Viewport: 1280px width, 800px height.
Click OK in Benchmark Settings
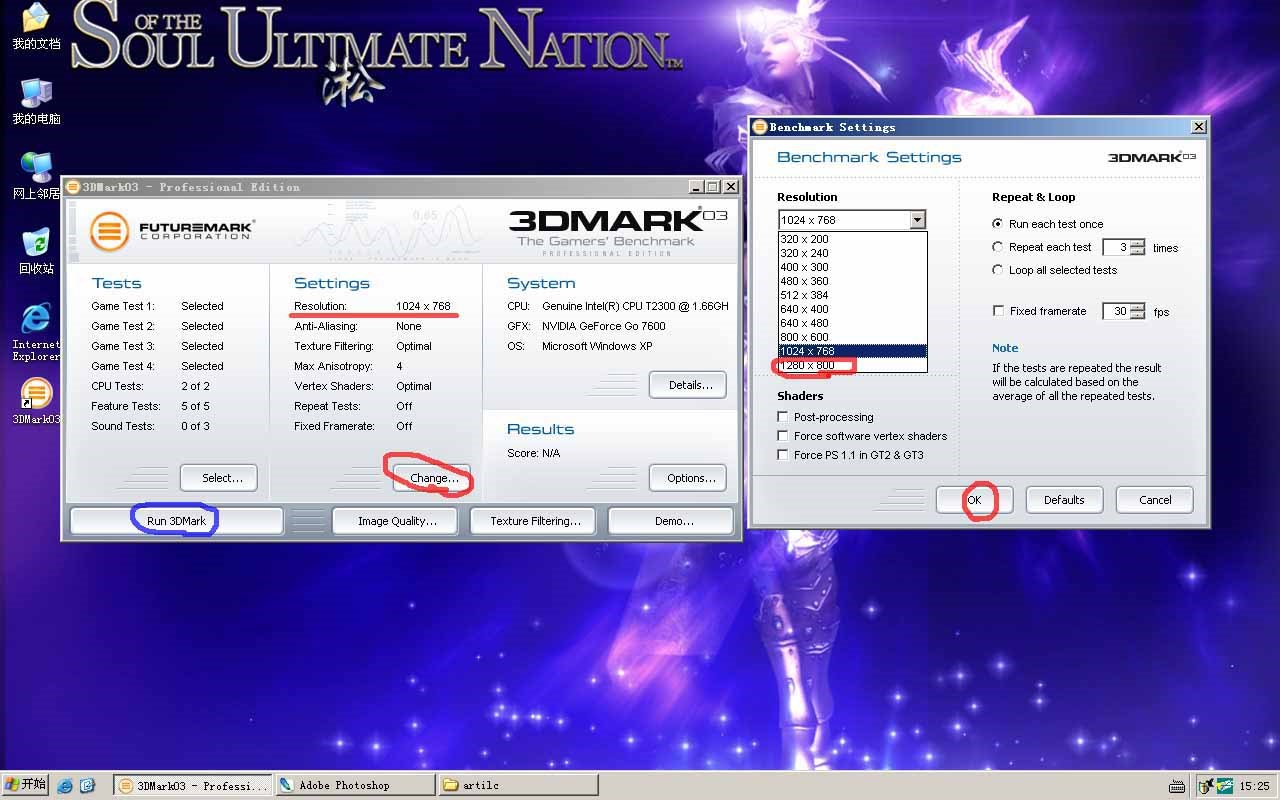(975, 500)
